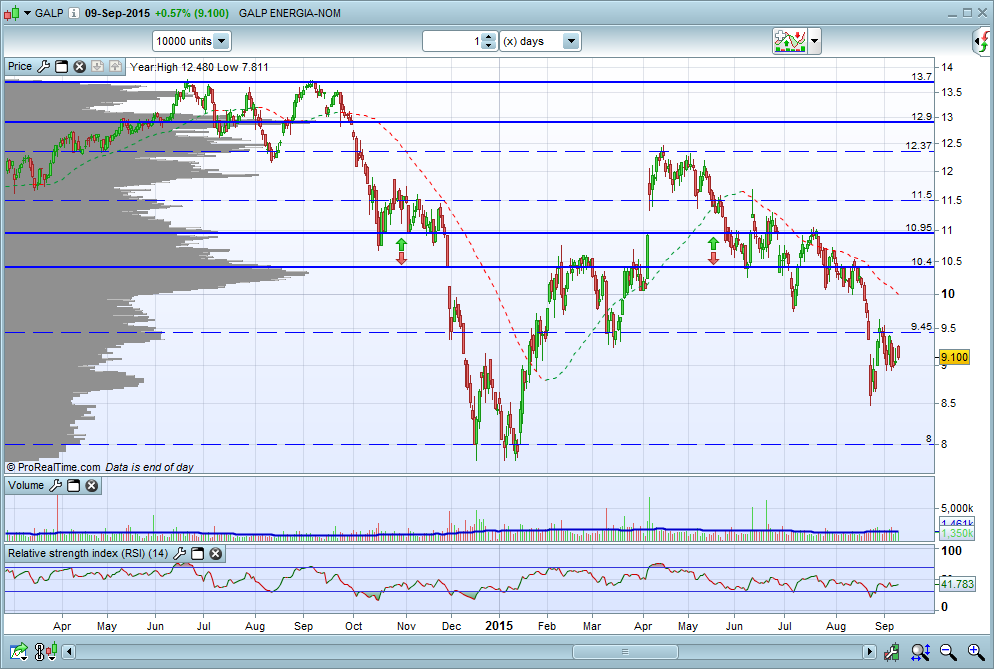994x669 pixels.
Task: Click the 41.783 RSI value label
Action: (x=957, y=584)
